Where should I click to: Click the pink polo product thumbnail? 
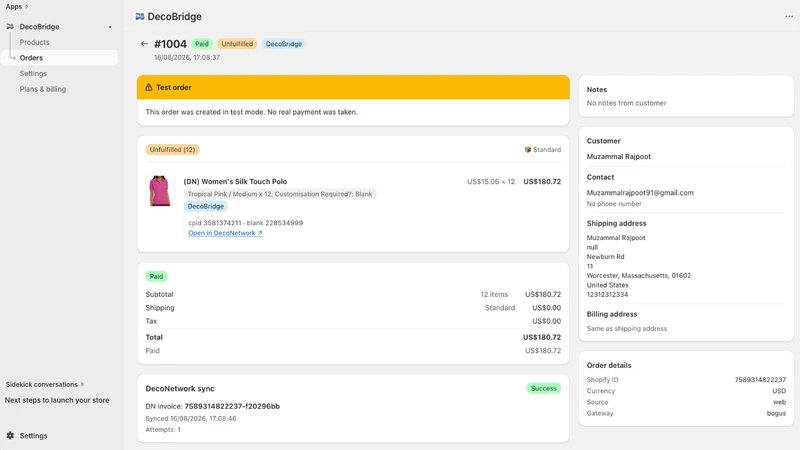(x=160, y=191)
